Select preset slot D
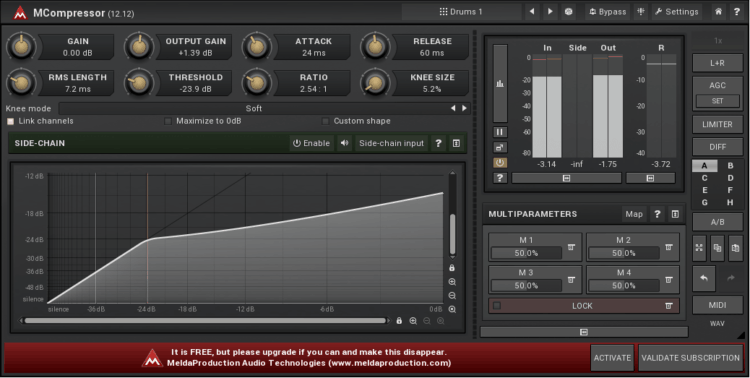This screenshot has width=750, height=378. (x=730, y=178)
